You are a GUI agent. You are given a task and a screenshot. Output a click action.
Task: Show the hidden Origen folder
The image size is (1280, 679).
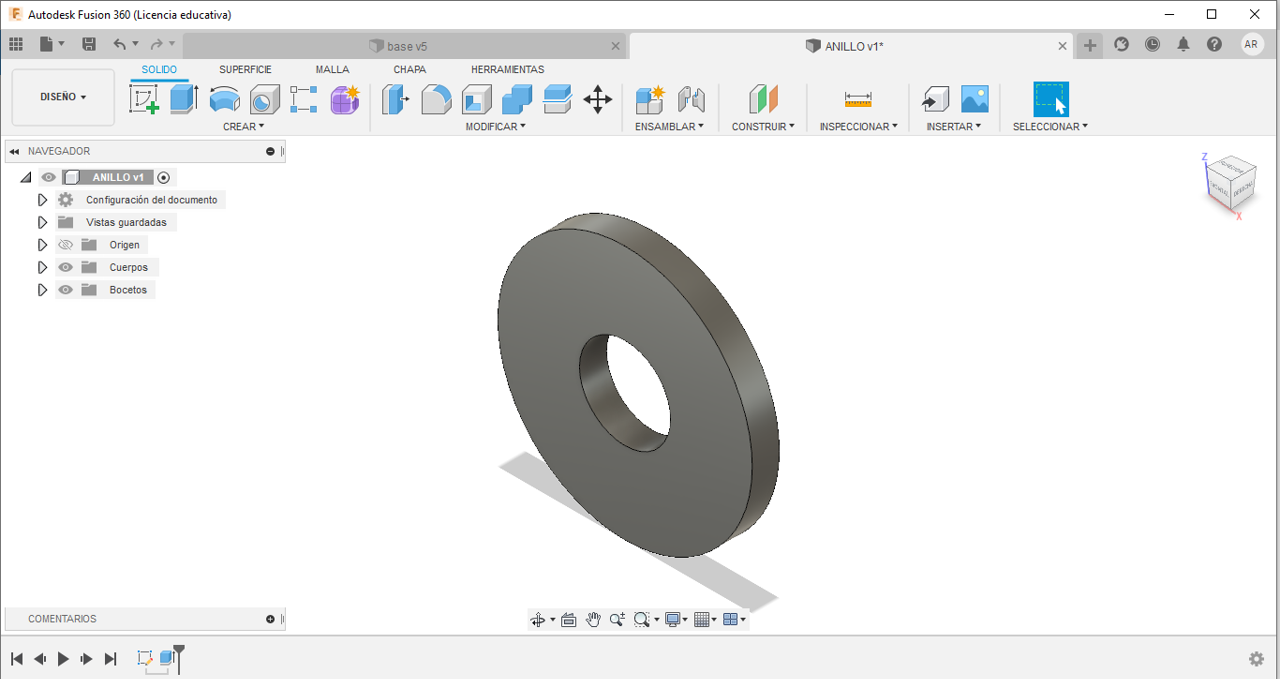(x=66, y=245)
